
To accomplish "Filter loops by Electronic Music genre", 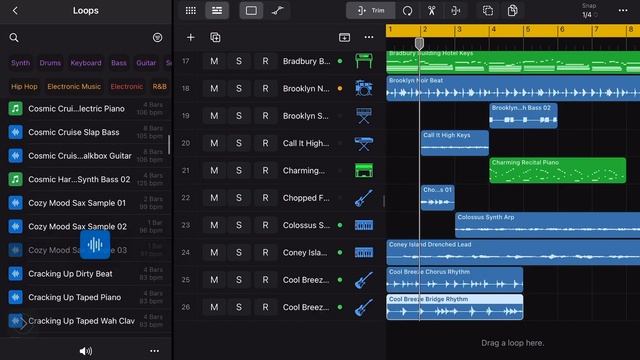I will 74,87.
